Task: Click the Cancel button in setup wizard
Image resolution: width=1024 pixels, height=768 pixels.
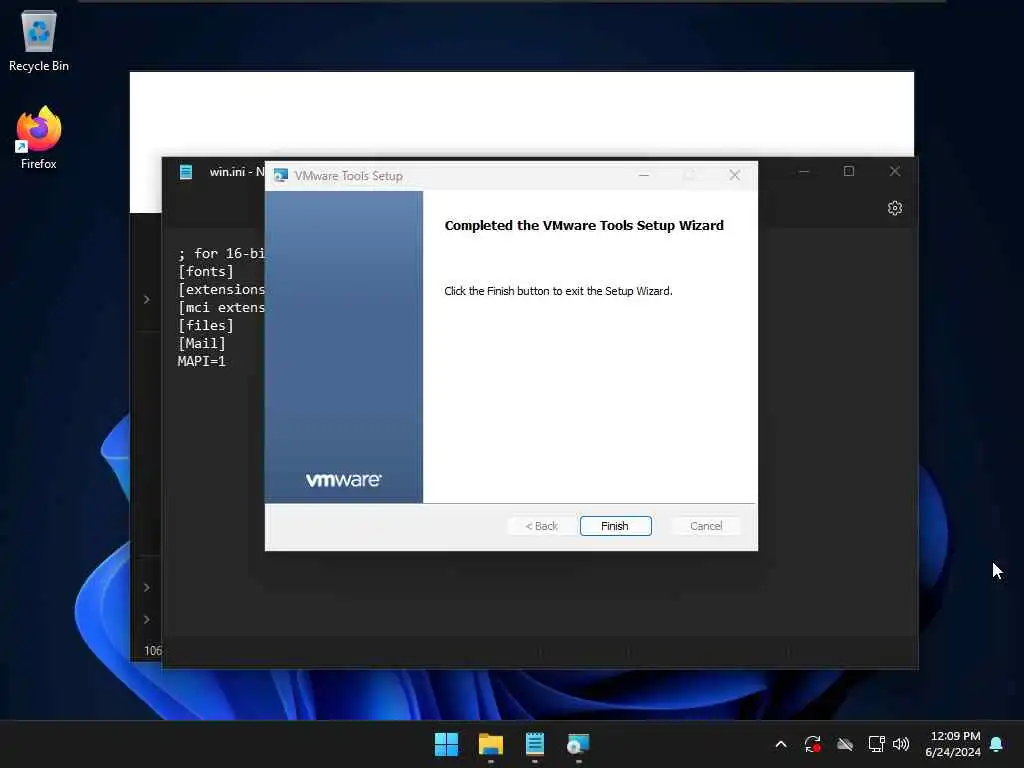Action: click(706, 526)
